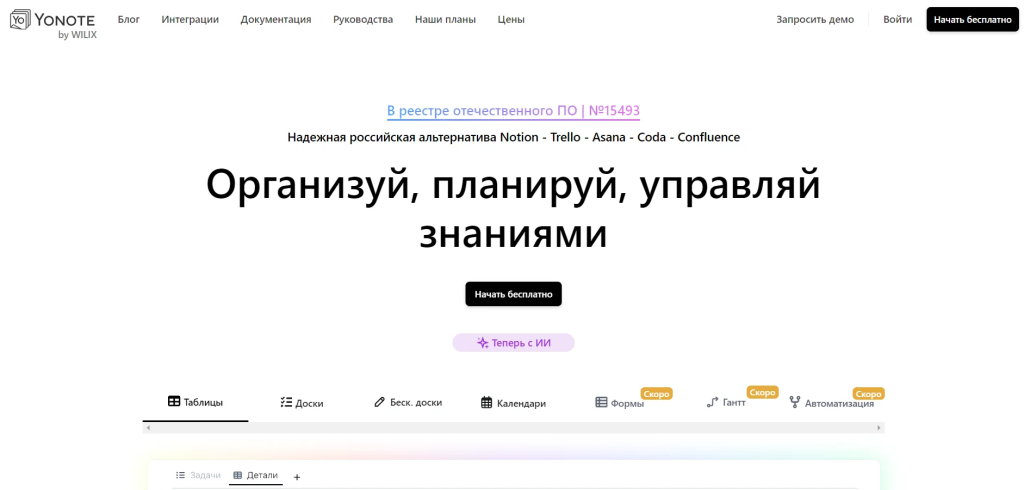Click the Yonote logo
This screenshot has width=1024, height=490.
53,24
